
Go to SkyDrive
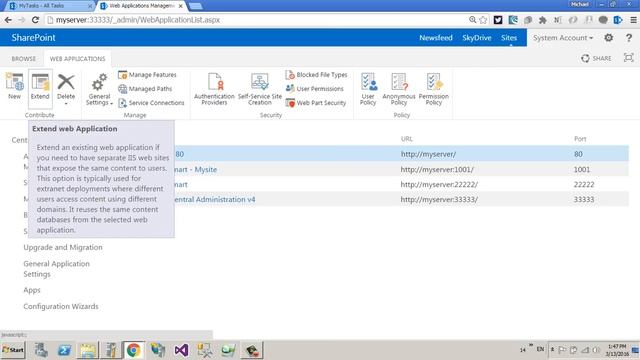point(477,38)
